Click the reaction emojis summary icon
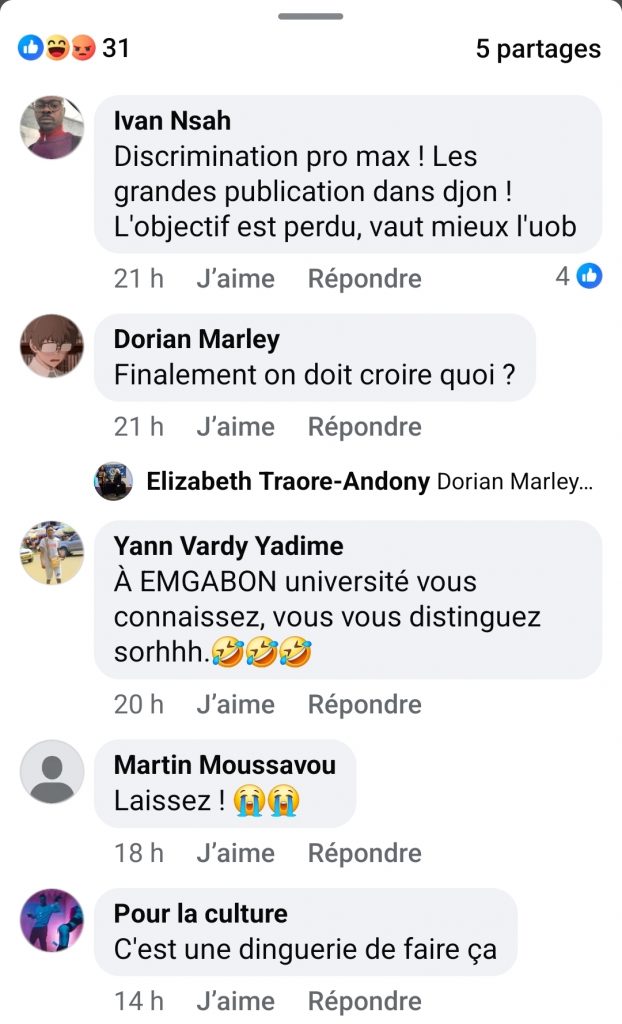622x1024 pixels. pyautogui.click(x=56, y=48)
